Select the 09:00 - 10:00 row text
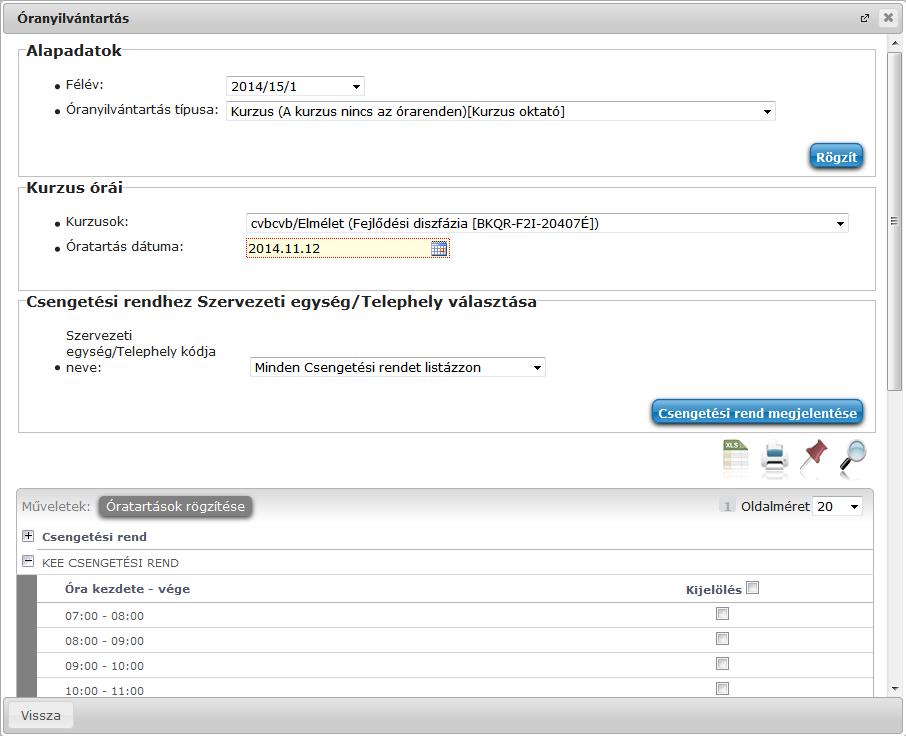This screenshot has height=736, width=906. tap(105, 666)
